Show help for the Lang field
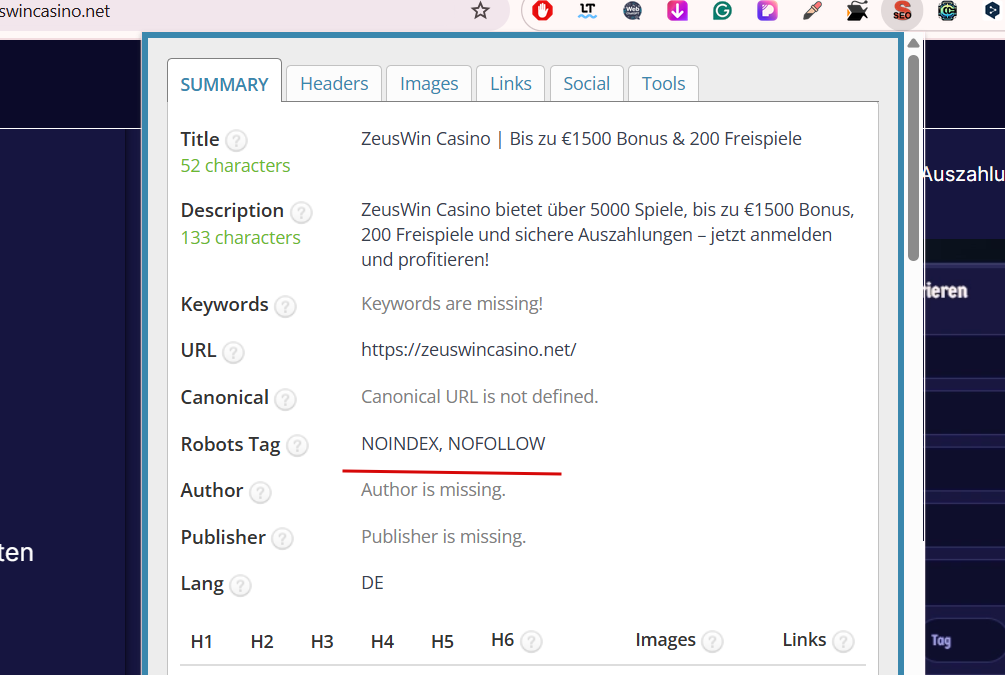 point(240,585)
